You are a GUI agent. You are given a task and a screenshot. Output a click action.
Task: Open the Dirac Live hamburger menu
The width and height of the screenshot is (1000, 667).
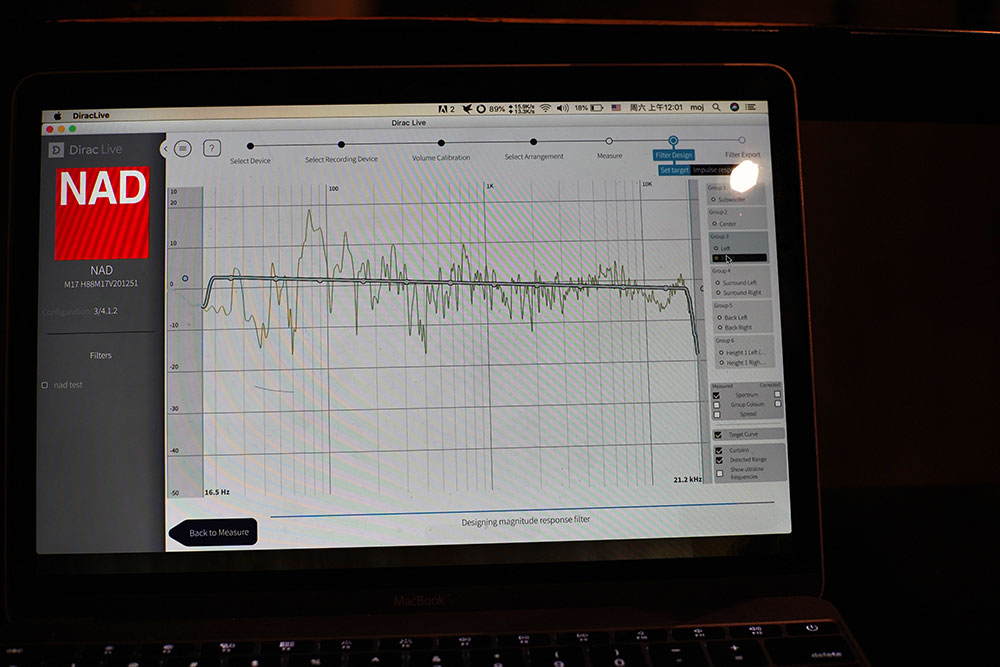coord(182,149)
